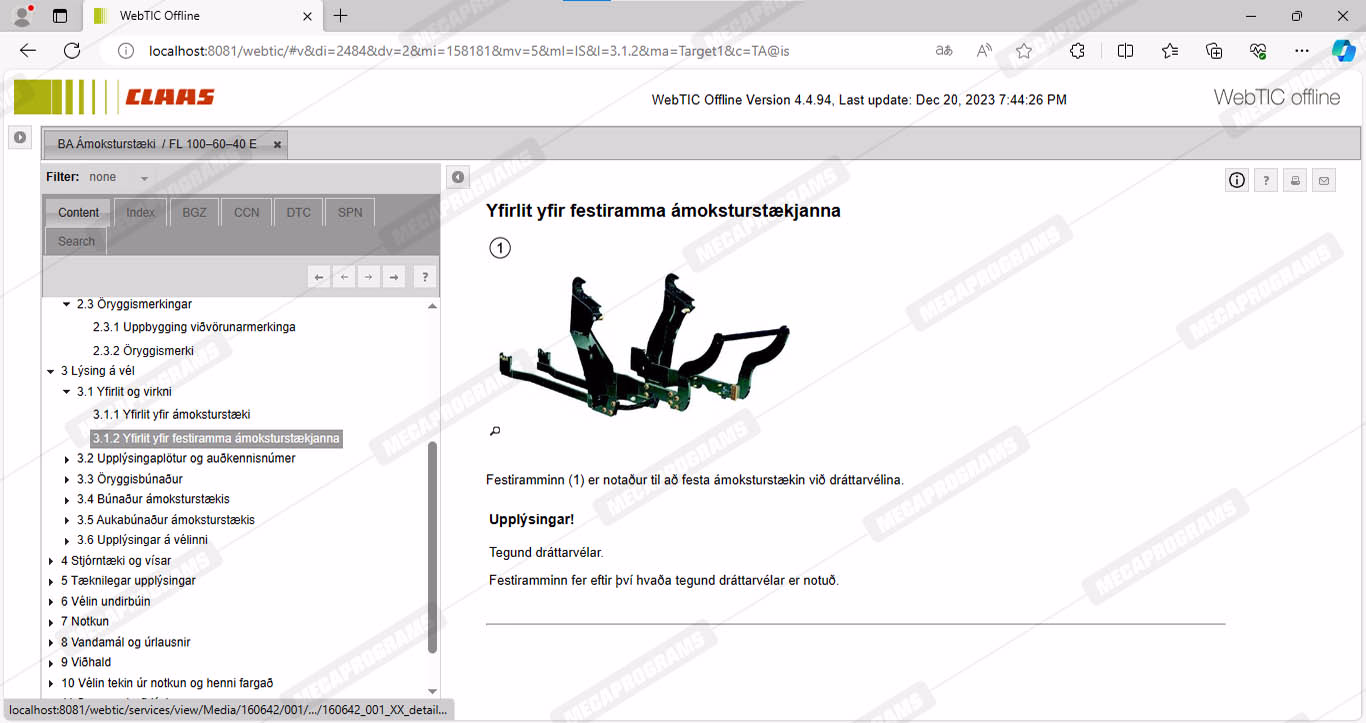The image size is (1366, 723).
Task: Collapse the 3 Lýsing á vél section
Action: pos(51,372)
